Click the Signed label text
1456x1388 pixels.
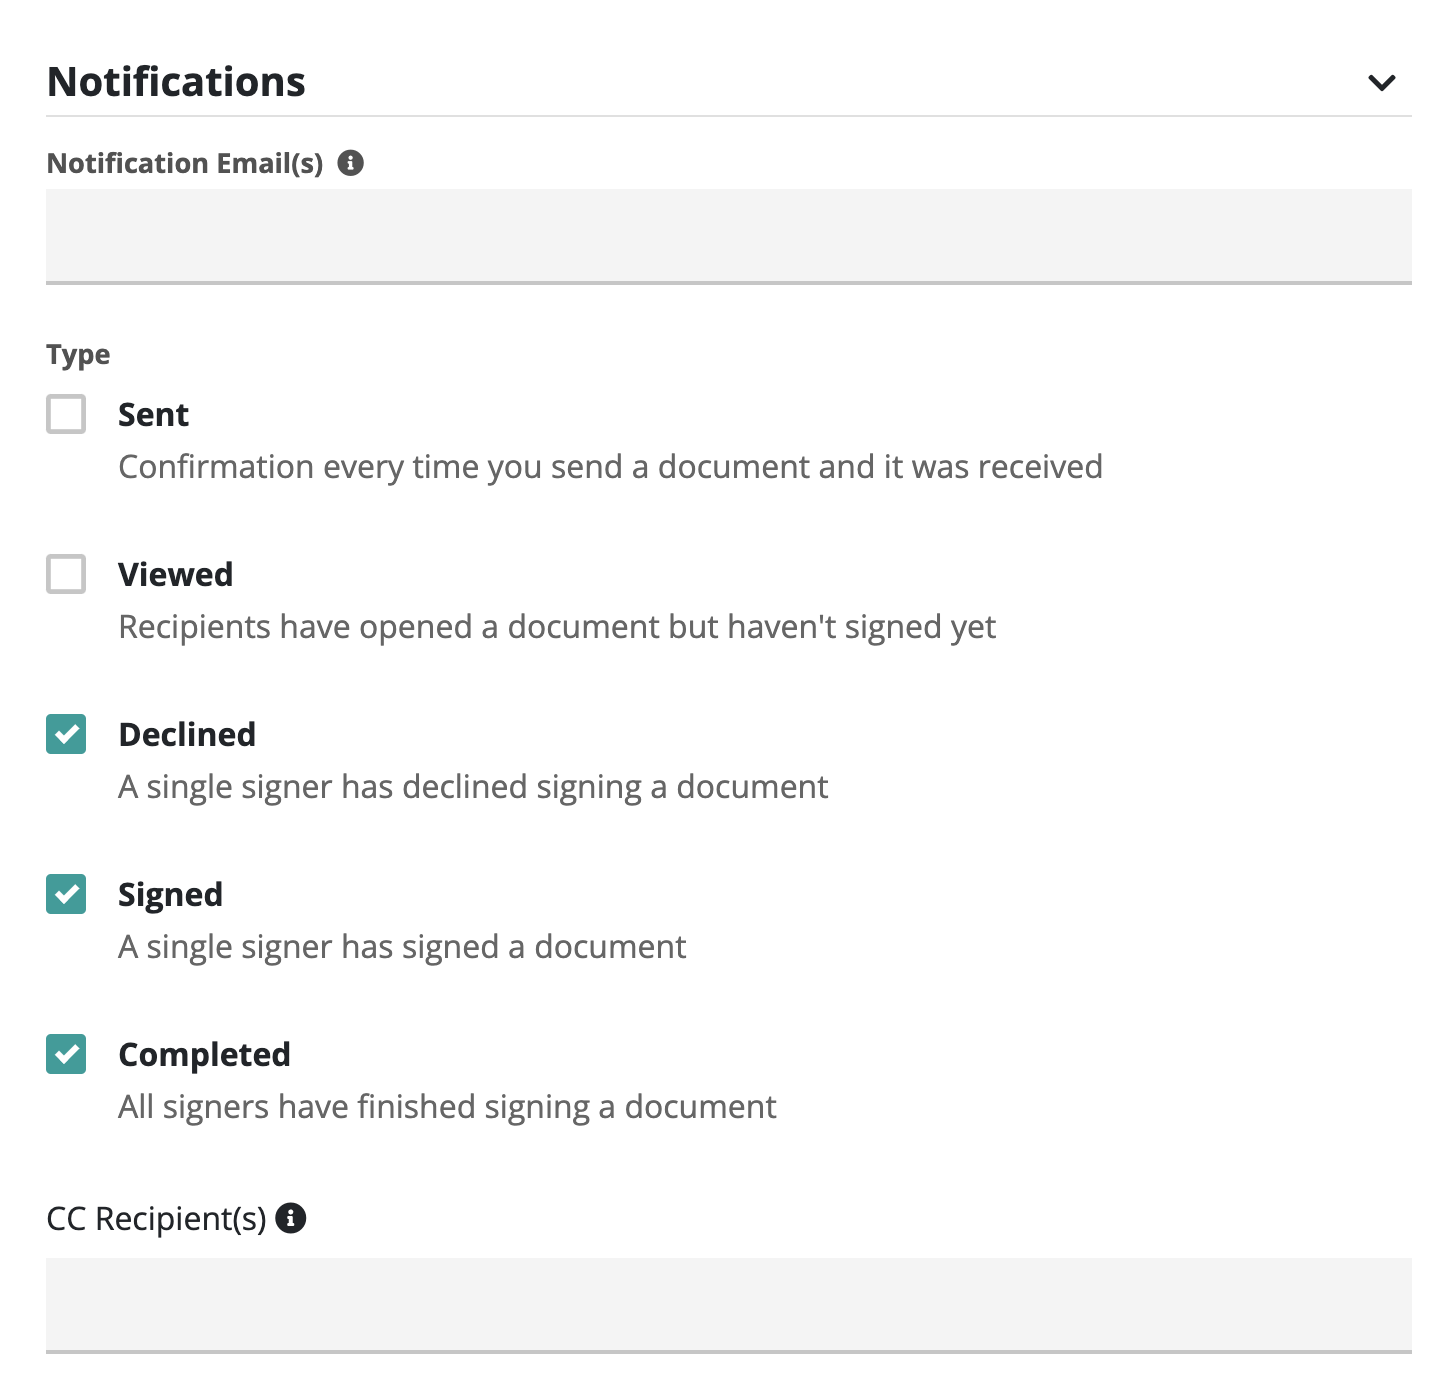pyautogui.click(x=171, y=894)
